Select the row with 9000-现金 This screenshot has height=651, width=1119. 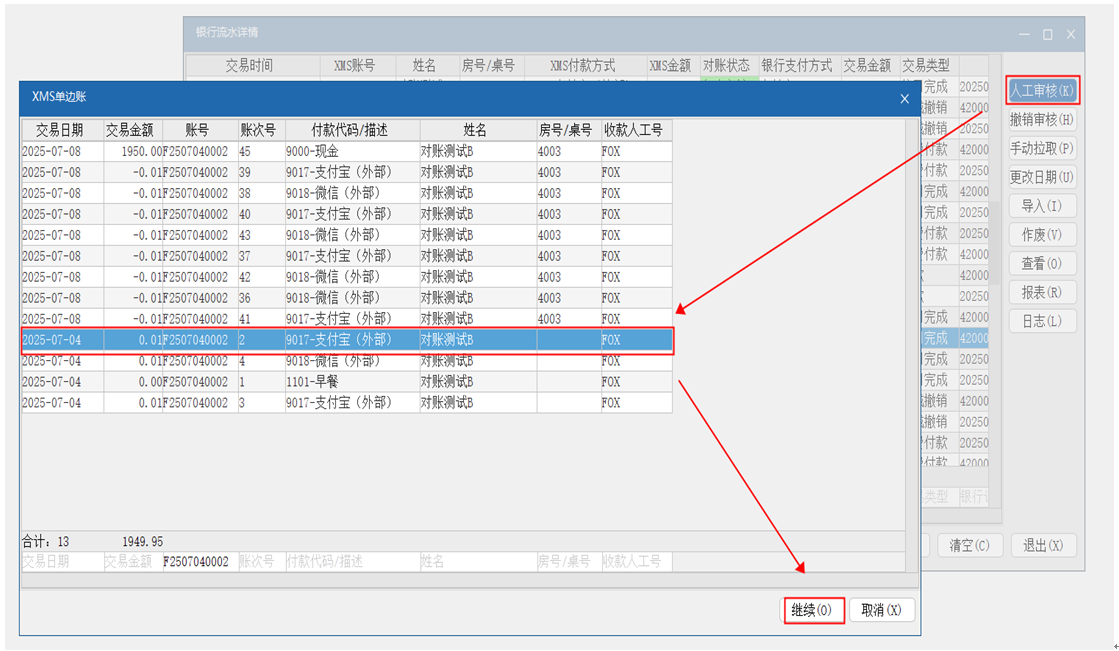347,151
